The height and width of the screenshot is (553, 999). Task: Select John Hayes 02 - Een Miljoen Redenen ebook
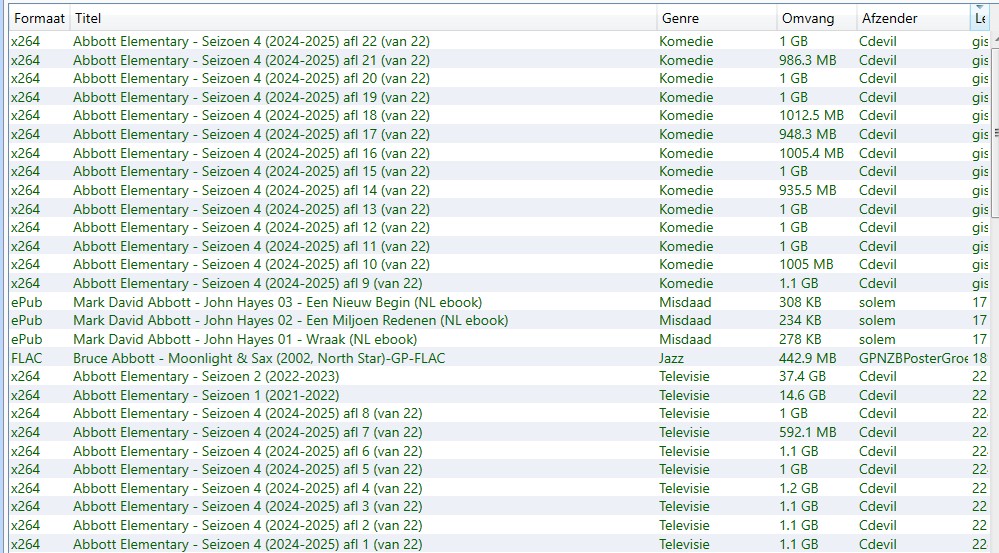coord(291,320)
